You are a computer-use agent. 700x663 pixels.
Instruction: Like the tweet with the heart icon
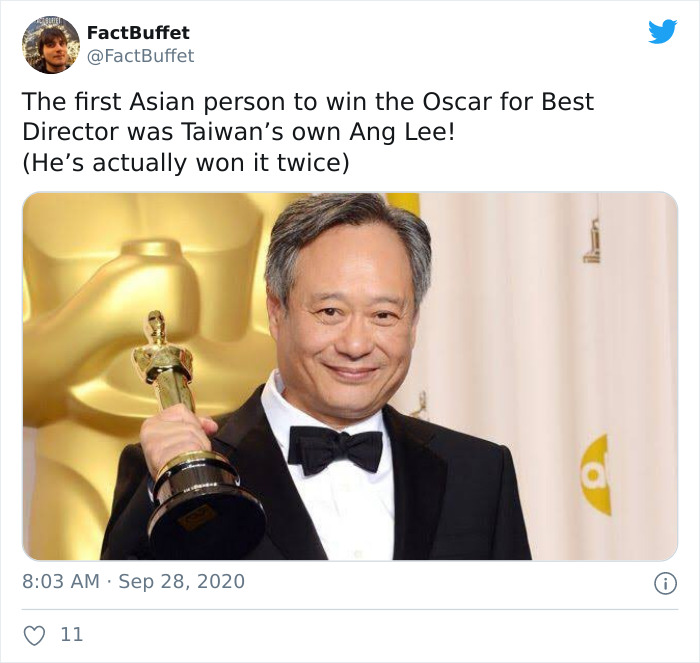(34, 635)
